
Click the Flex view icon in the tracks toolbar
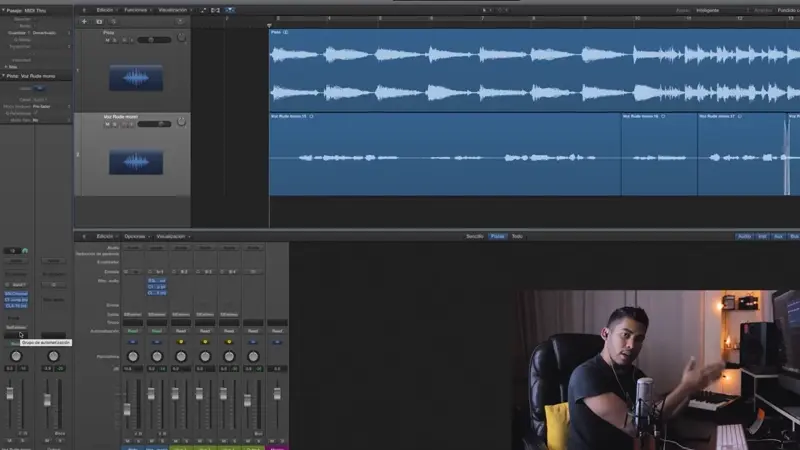215,10
